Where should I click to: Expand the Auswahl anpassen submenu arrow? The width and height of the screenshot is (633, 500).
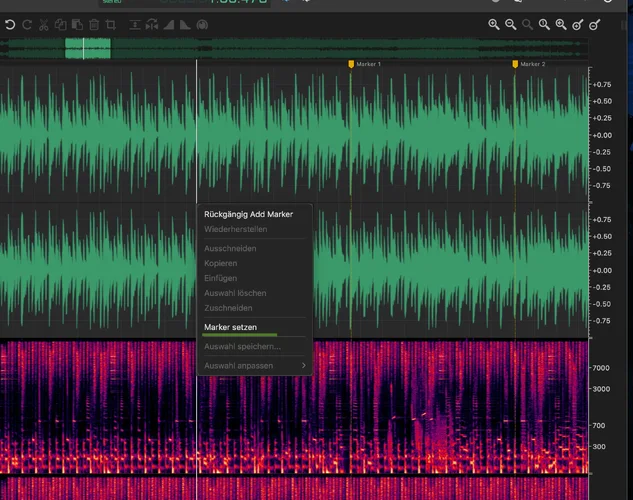[x=303, y=366]
